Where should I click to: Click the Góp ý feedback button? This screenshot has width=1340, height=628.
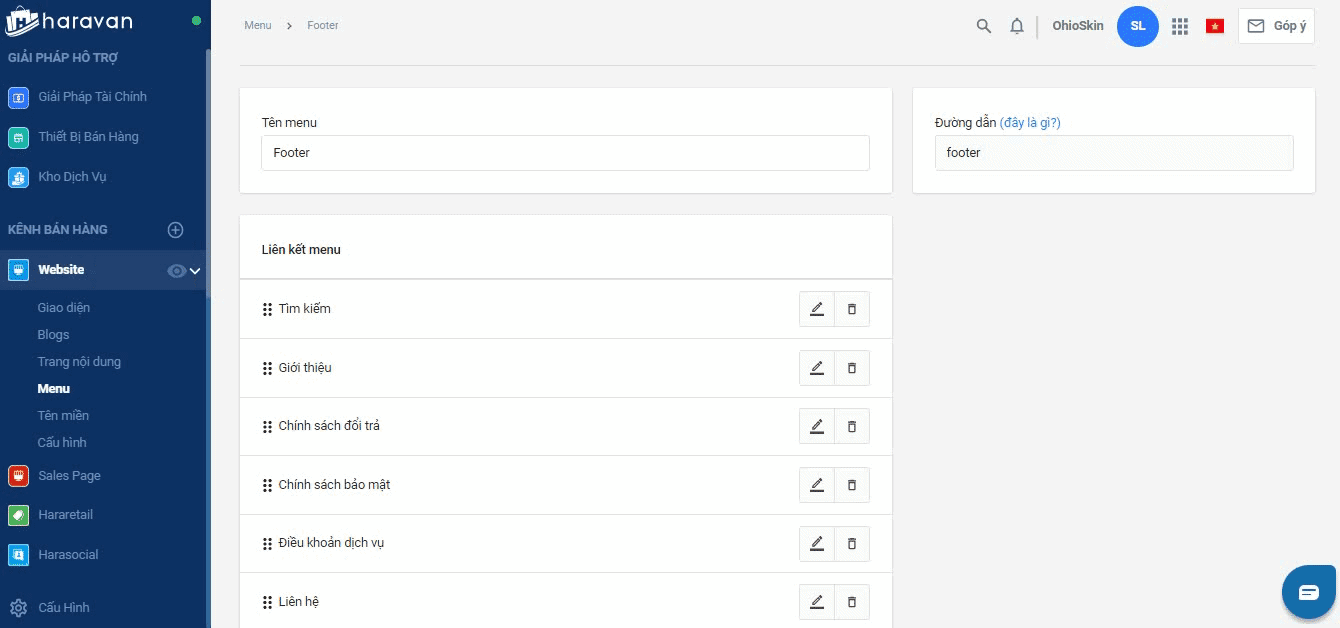pos(1276,26)
